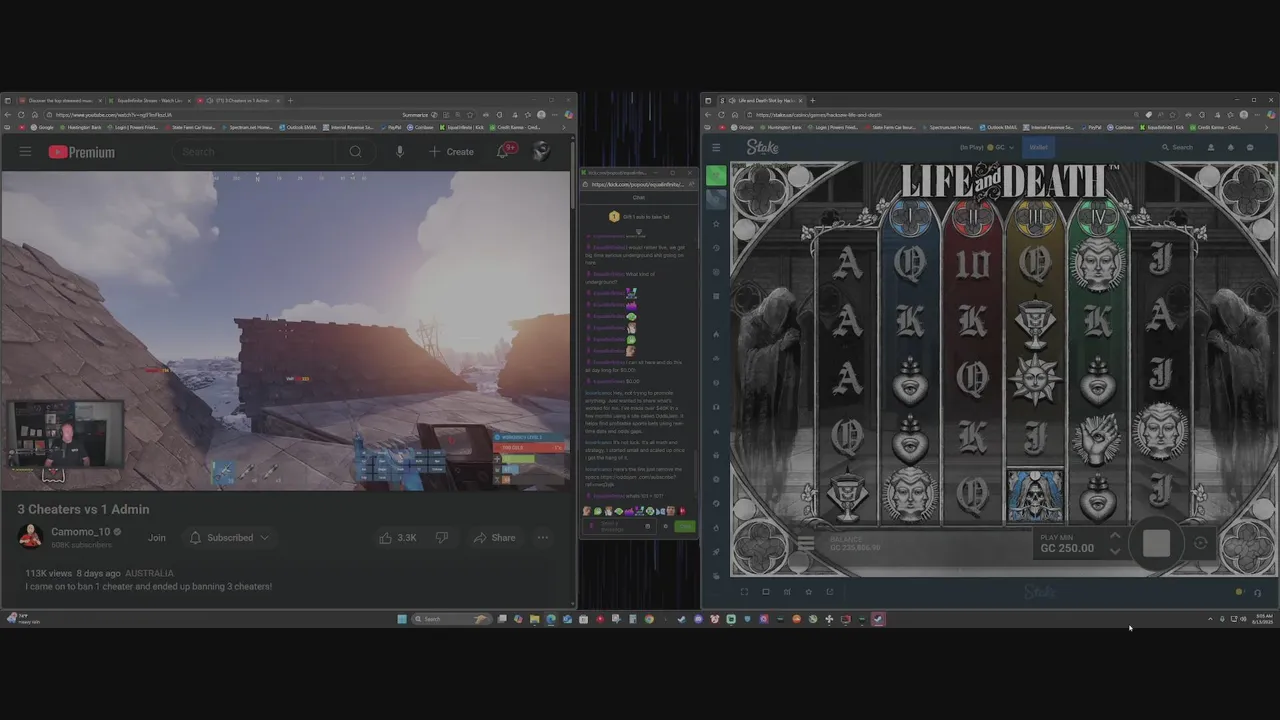Image resolution: width=1280 pixels, height=720 pixels.
Task: Open the Stake Wallet button
Action: pyautogui.click(x=1039, y=147)
